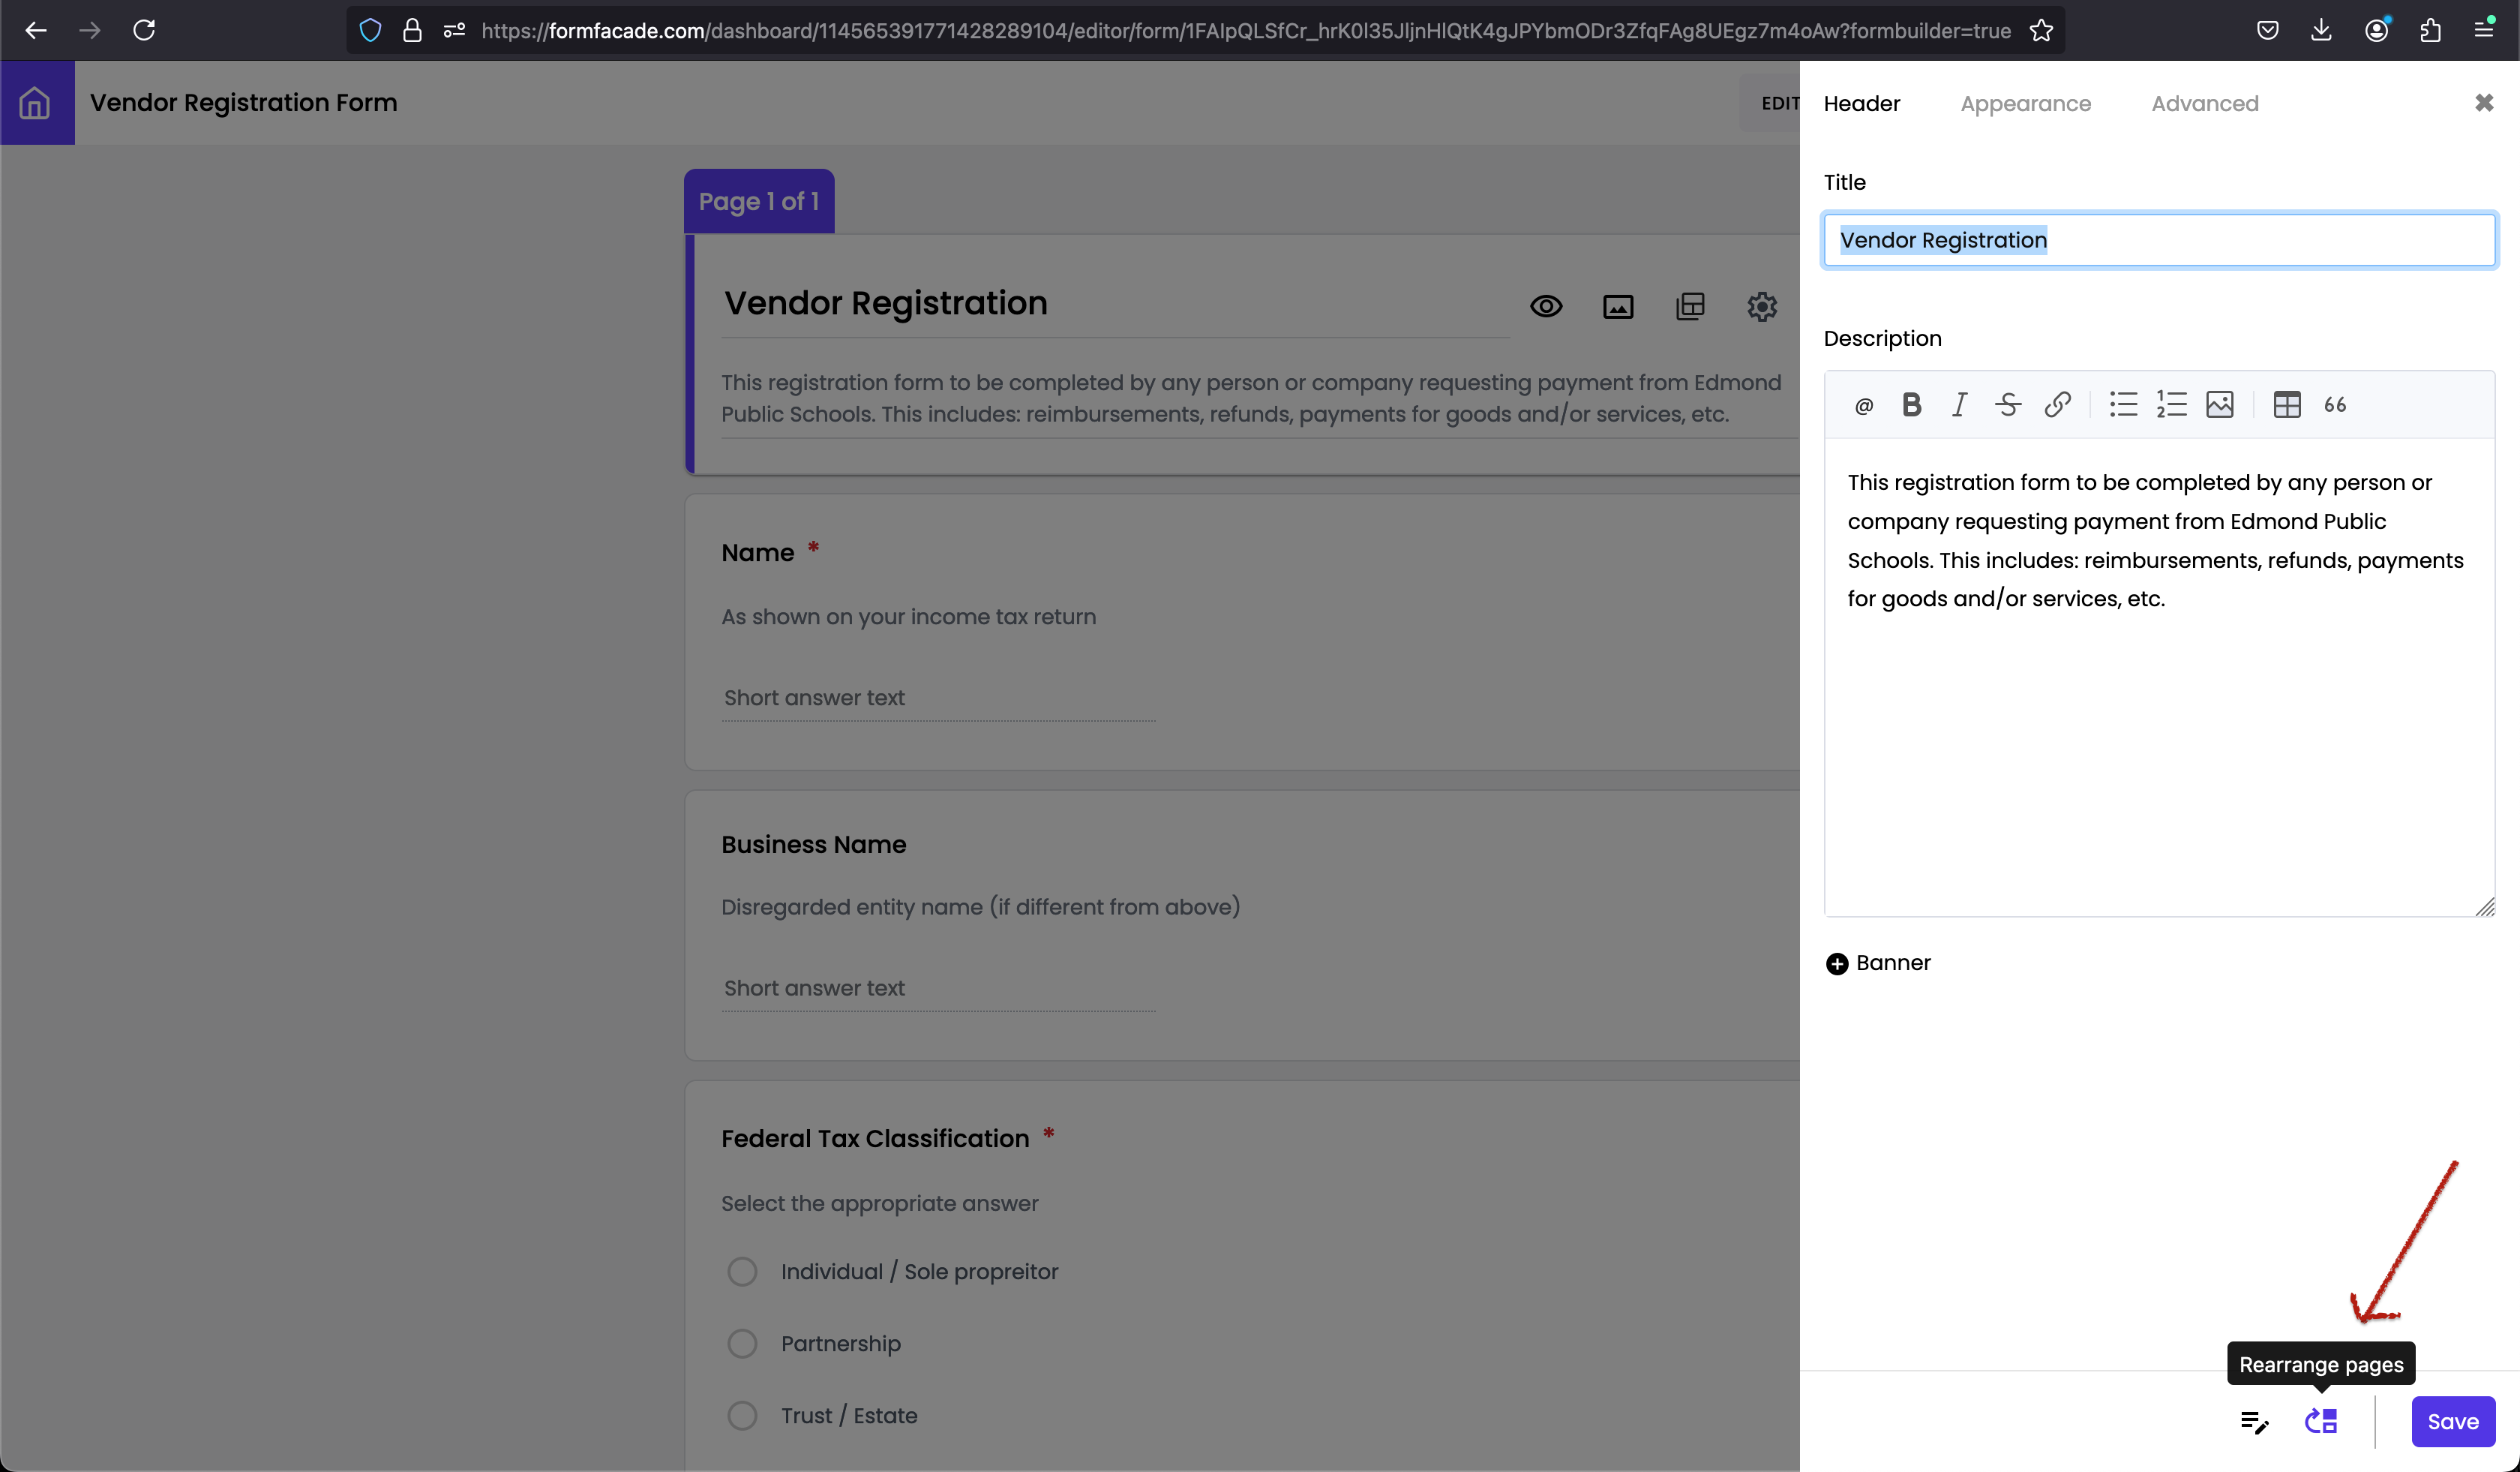The image size is (2520, 1472).
Task: Click the strikethrough formatting icon
Action: (x=2007, y=405)
